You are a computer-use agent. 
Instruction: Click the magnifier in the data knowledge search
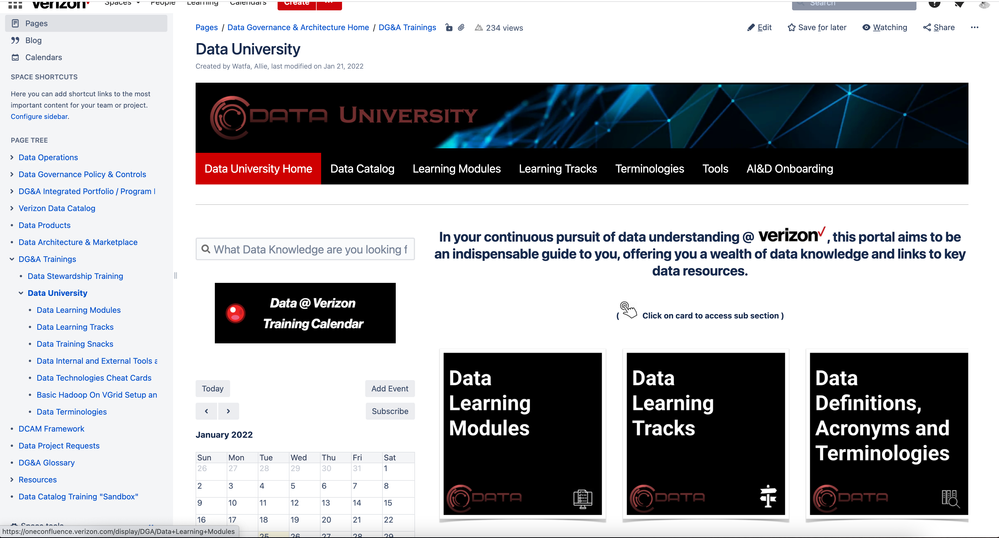(206, 249)
